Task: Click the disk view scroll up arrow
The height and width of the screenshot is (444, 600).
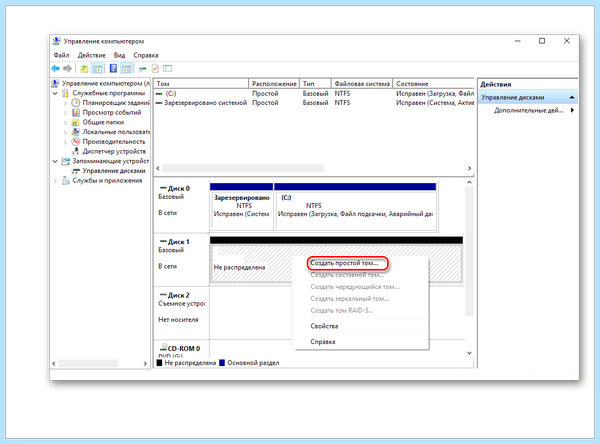Action: (x=470, y=182)
